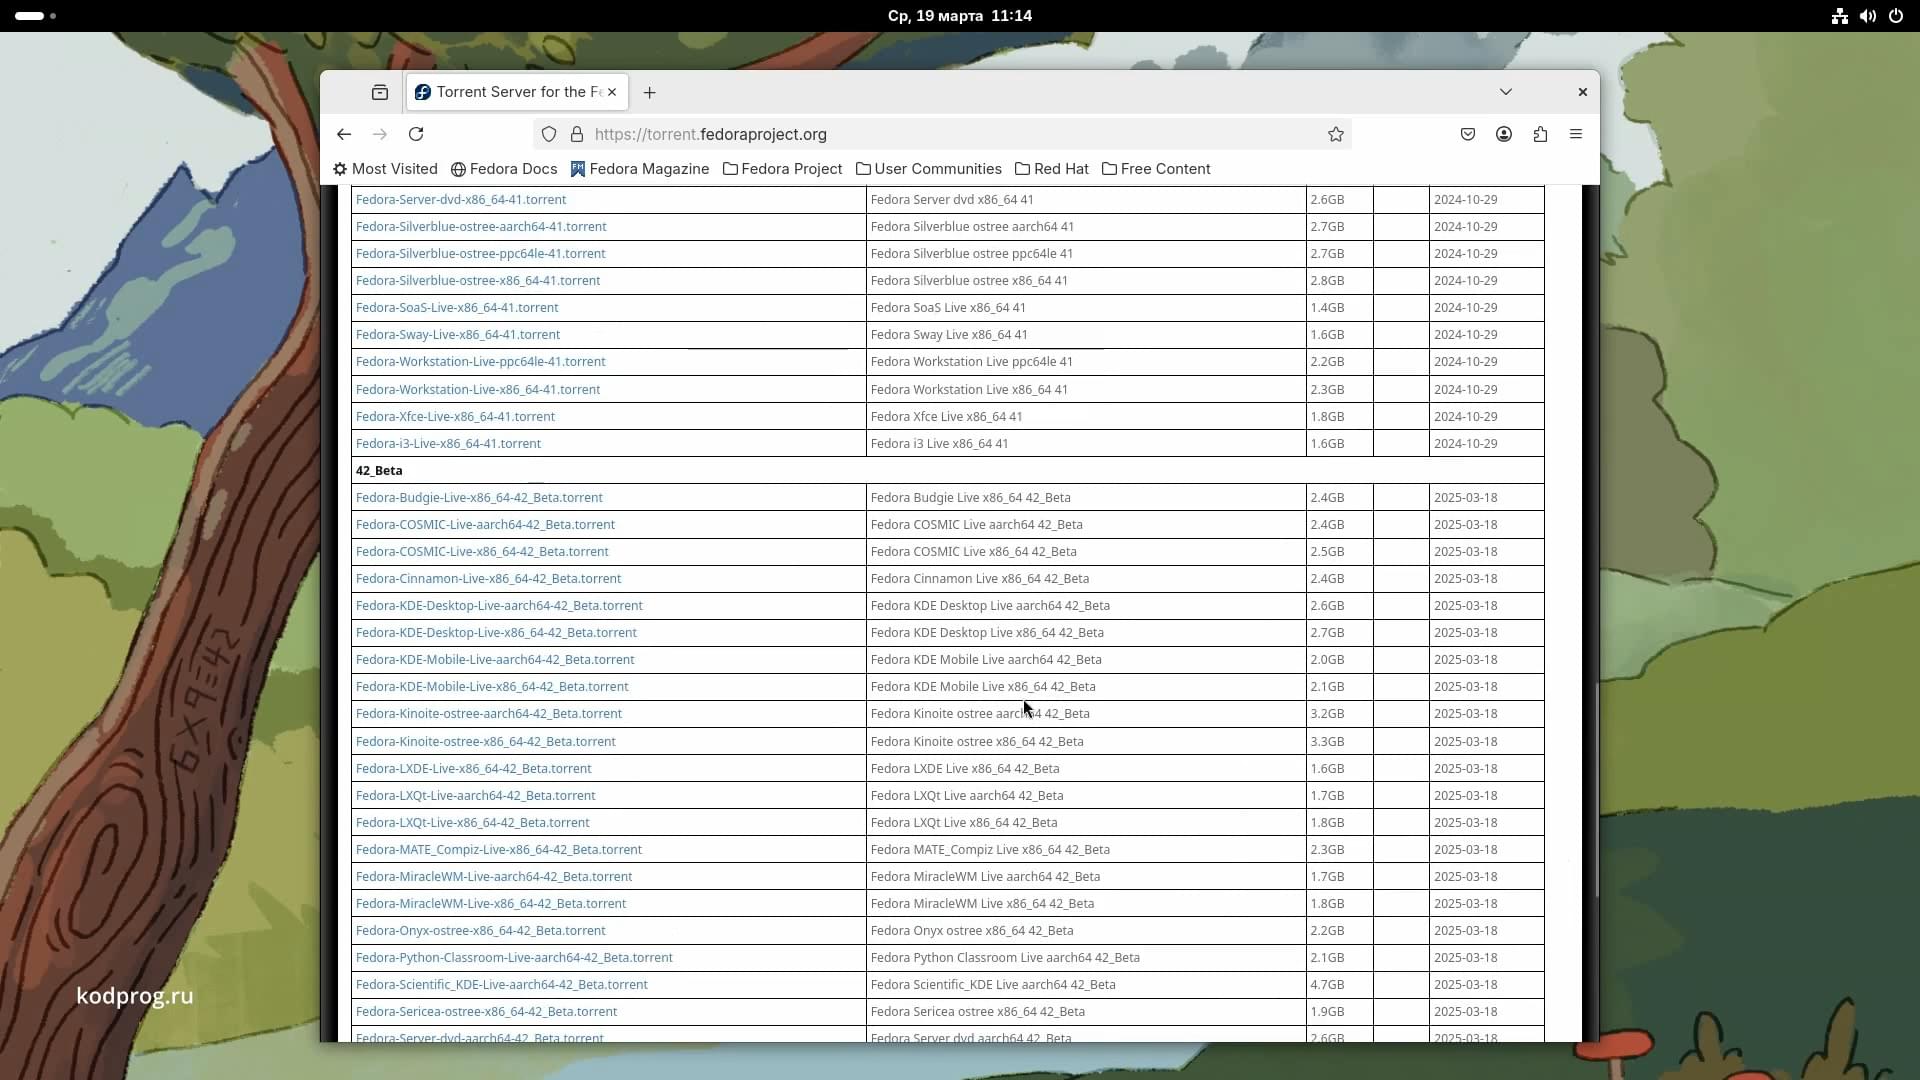
Task: Open the Free Content bookmarks folder
Action: point(1156,169)
